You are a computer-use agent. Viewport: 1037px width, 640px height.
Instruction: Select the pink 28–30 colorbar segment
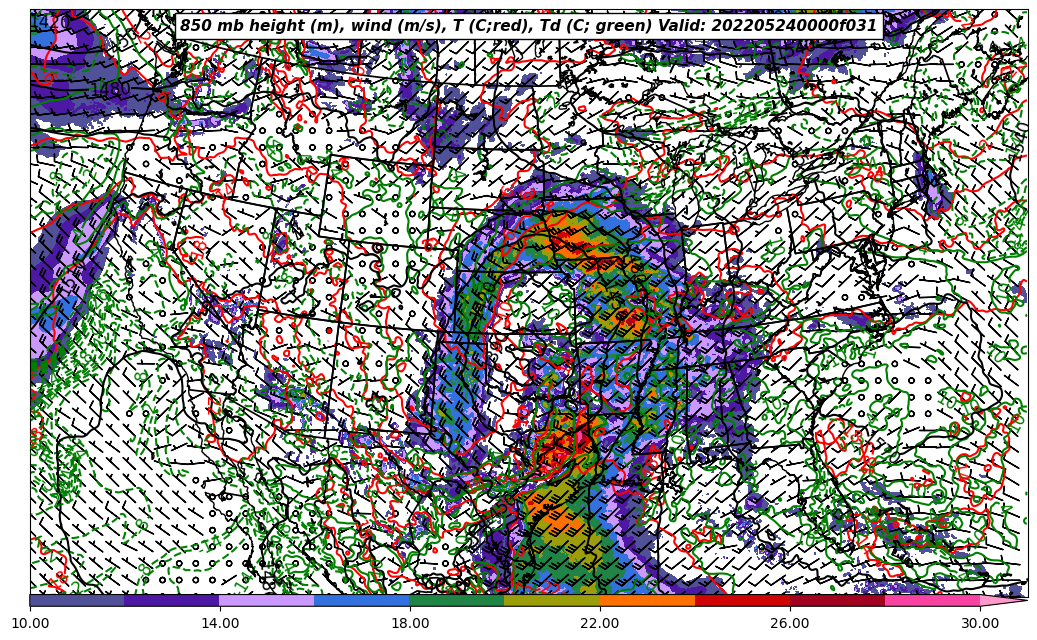coord(933,600)
